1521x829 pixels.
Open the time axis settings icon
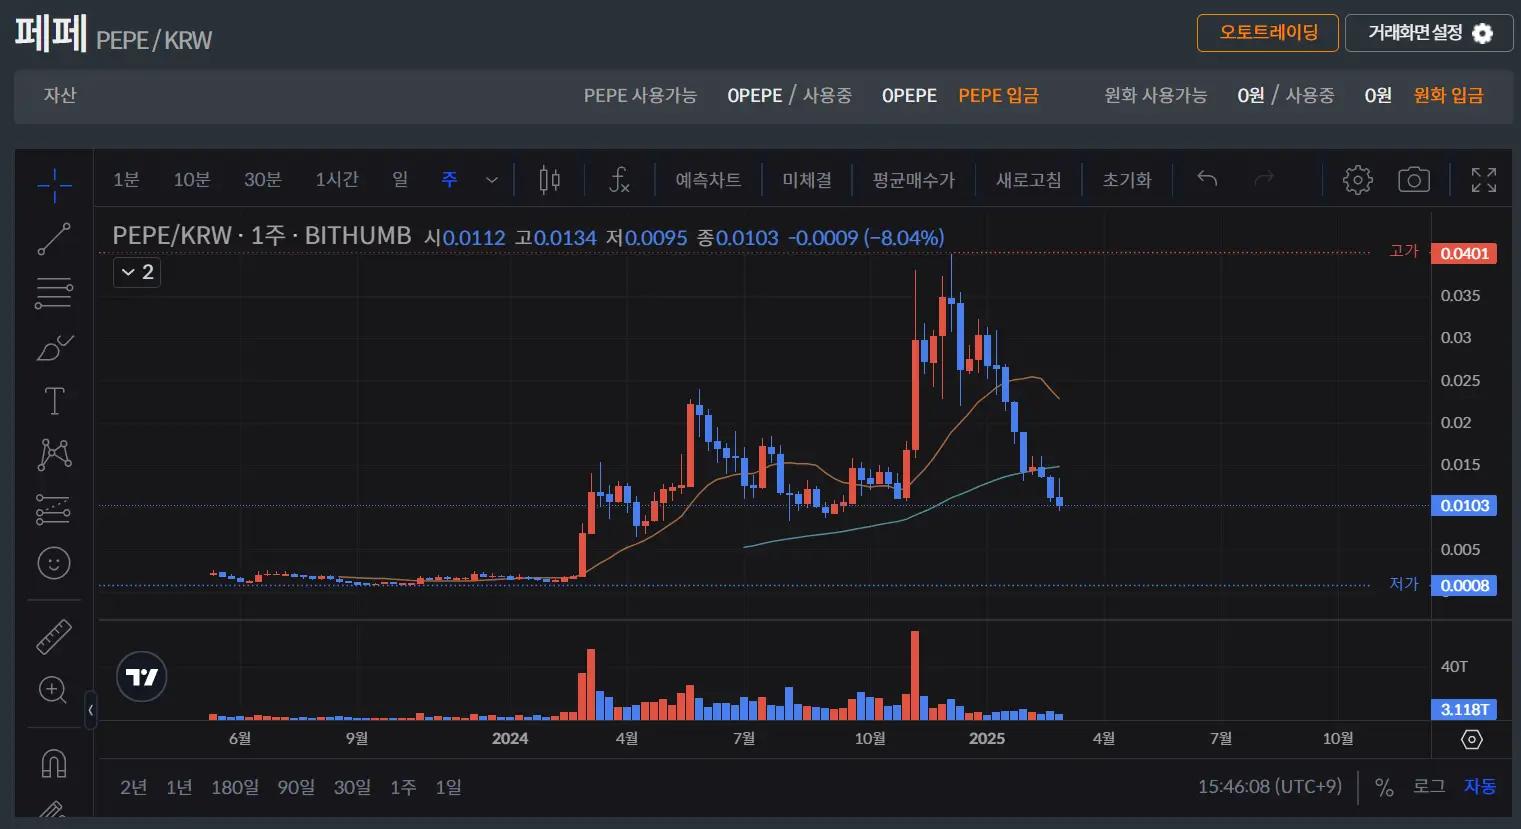click(1472, 739)
